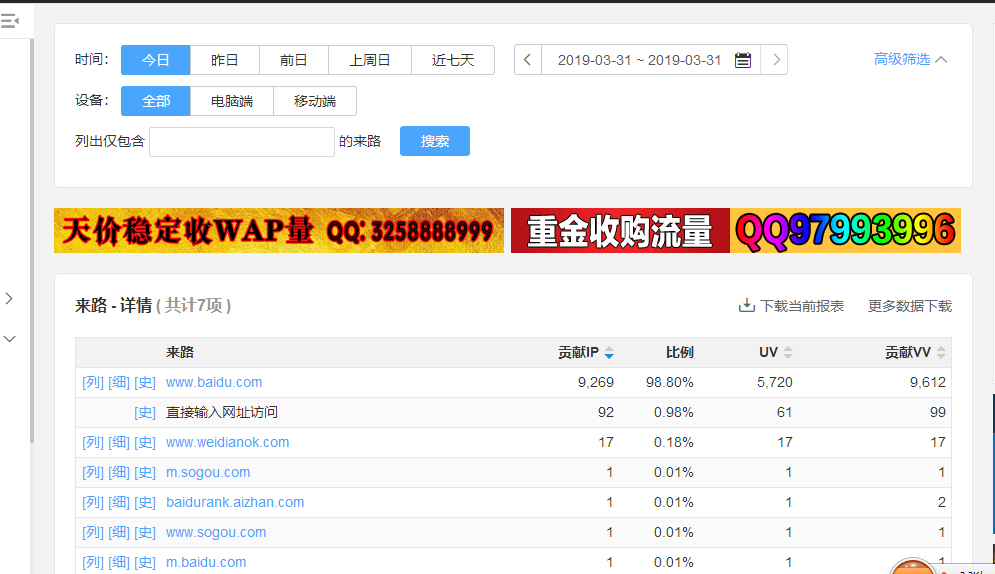Open m.baidu.com referrer link
The height and width of the screenshot is (574, 995).
coord(206,563)
